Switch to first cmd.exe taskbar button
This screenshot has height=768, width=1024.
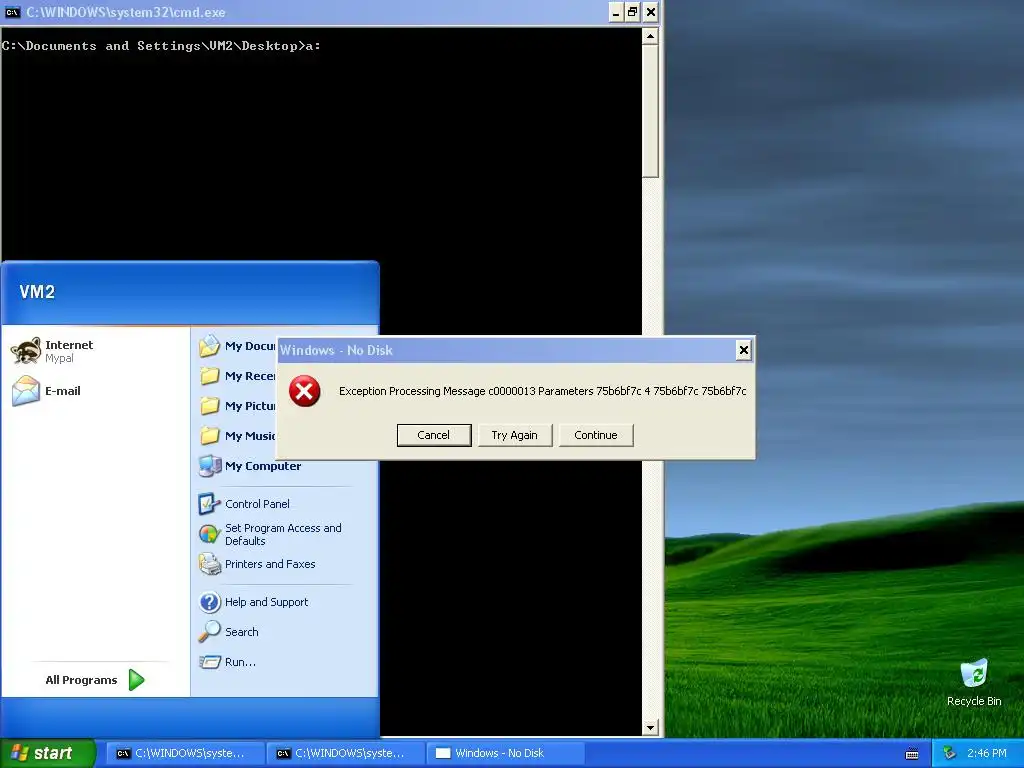click(185, 753)
